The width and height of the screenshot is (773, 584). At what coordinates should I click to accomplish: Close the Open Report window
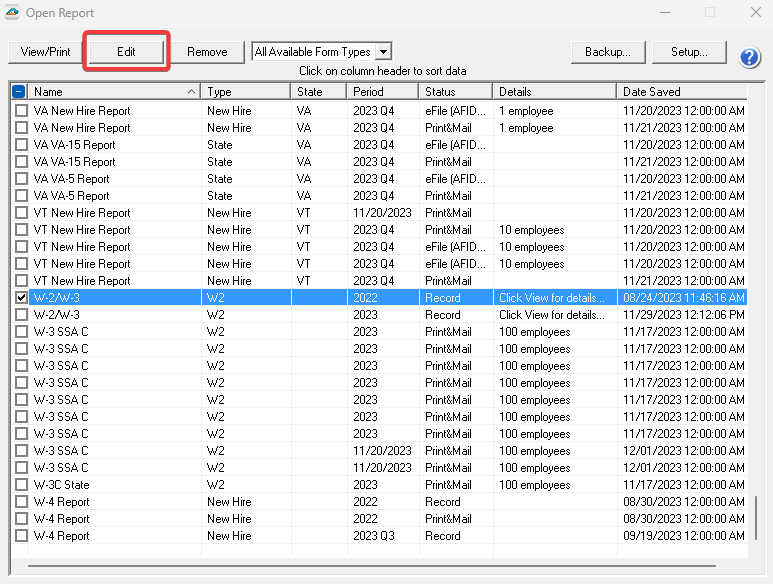pos(755,12)
